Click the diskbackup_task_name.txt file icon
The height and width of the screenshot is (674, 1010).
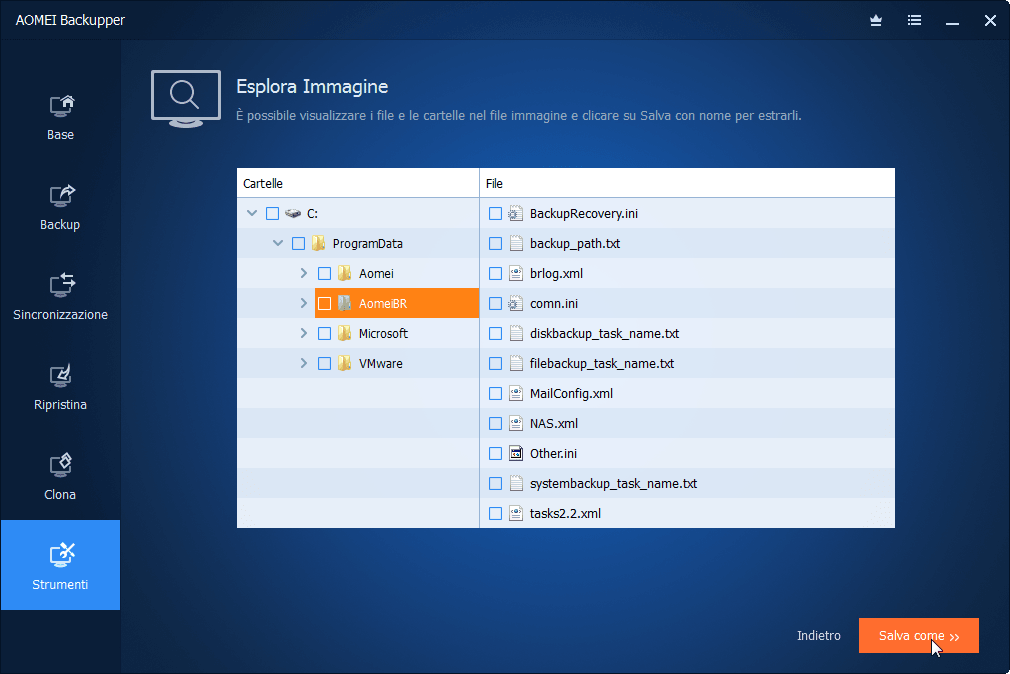(516, 333)
